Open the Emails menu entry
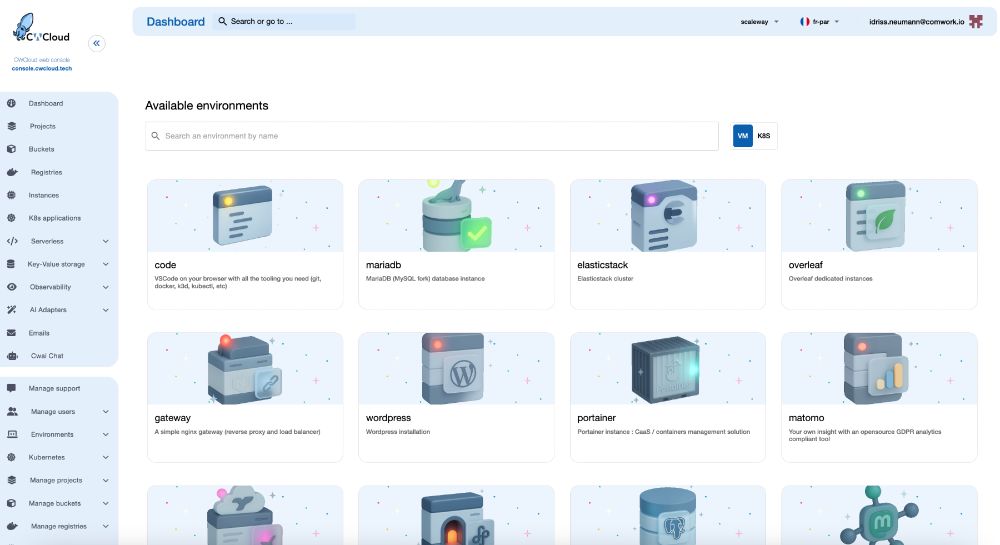This screenshot has width=1000, height=545. click(x=58, y=333)
